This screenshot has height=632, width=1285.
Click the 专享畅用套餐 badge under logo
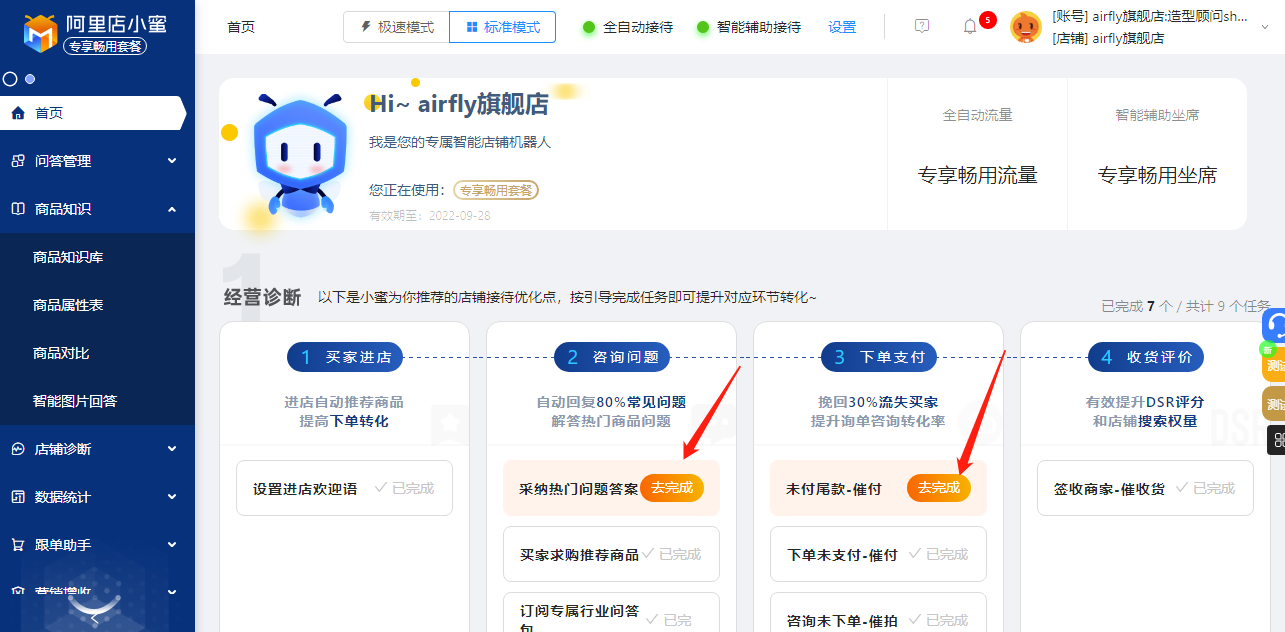click(105, 46)
